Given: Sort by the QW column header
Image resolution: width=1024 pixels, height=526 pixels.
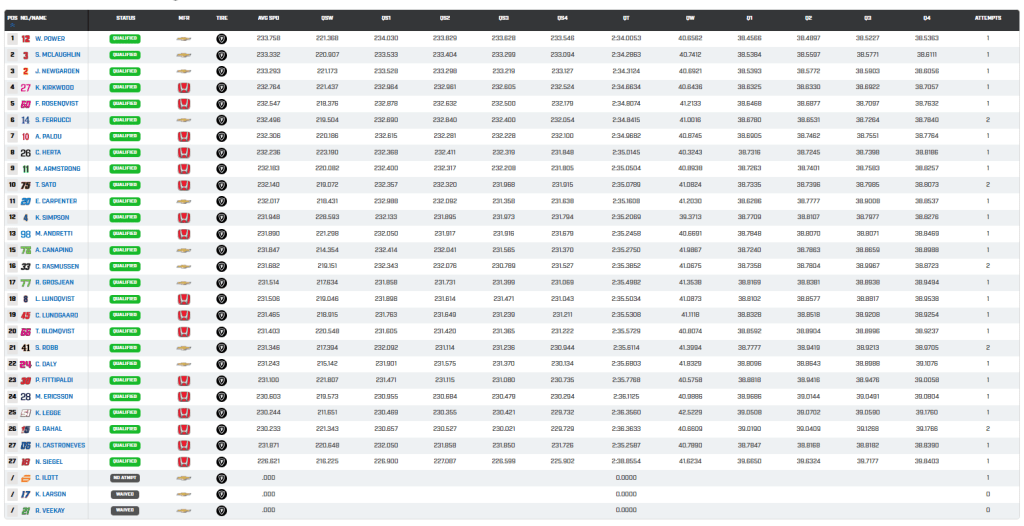Looking at the screenshot, I should pos(690,18).
